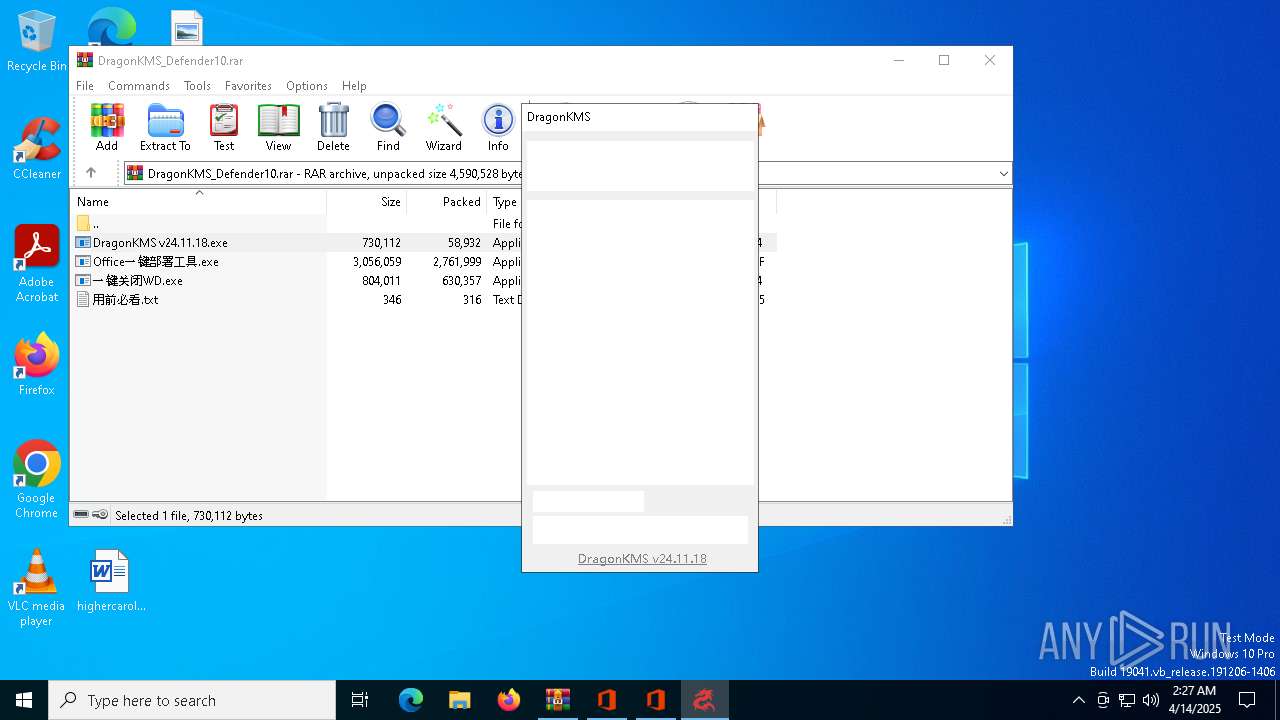Open the File menu
Screen dimensions: 1280x720
[85, 86]
